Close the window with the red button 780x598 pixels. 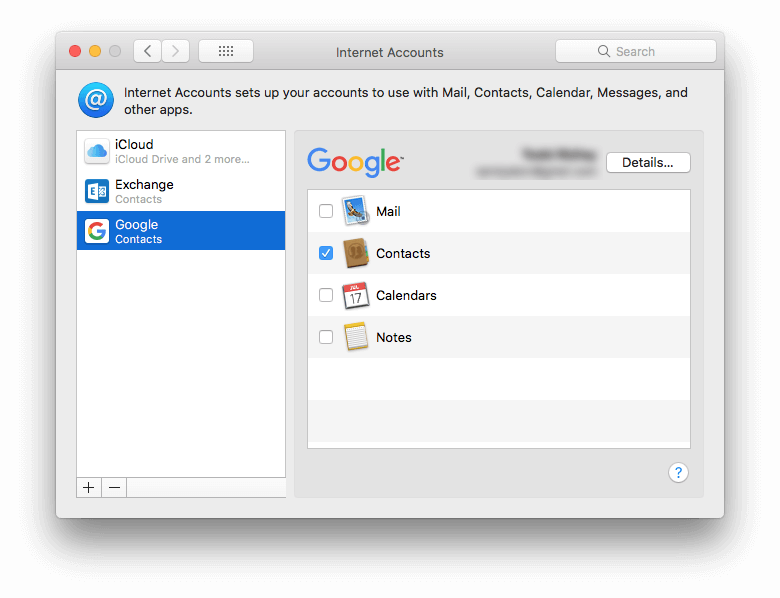click(75, 51)
